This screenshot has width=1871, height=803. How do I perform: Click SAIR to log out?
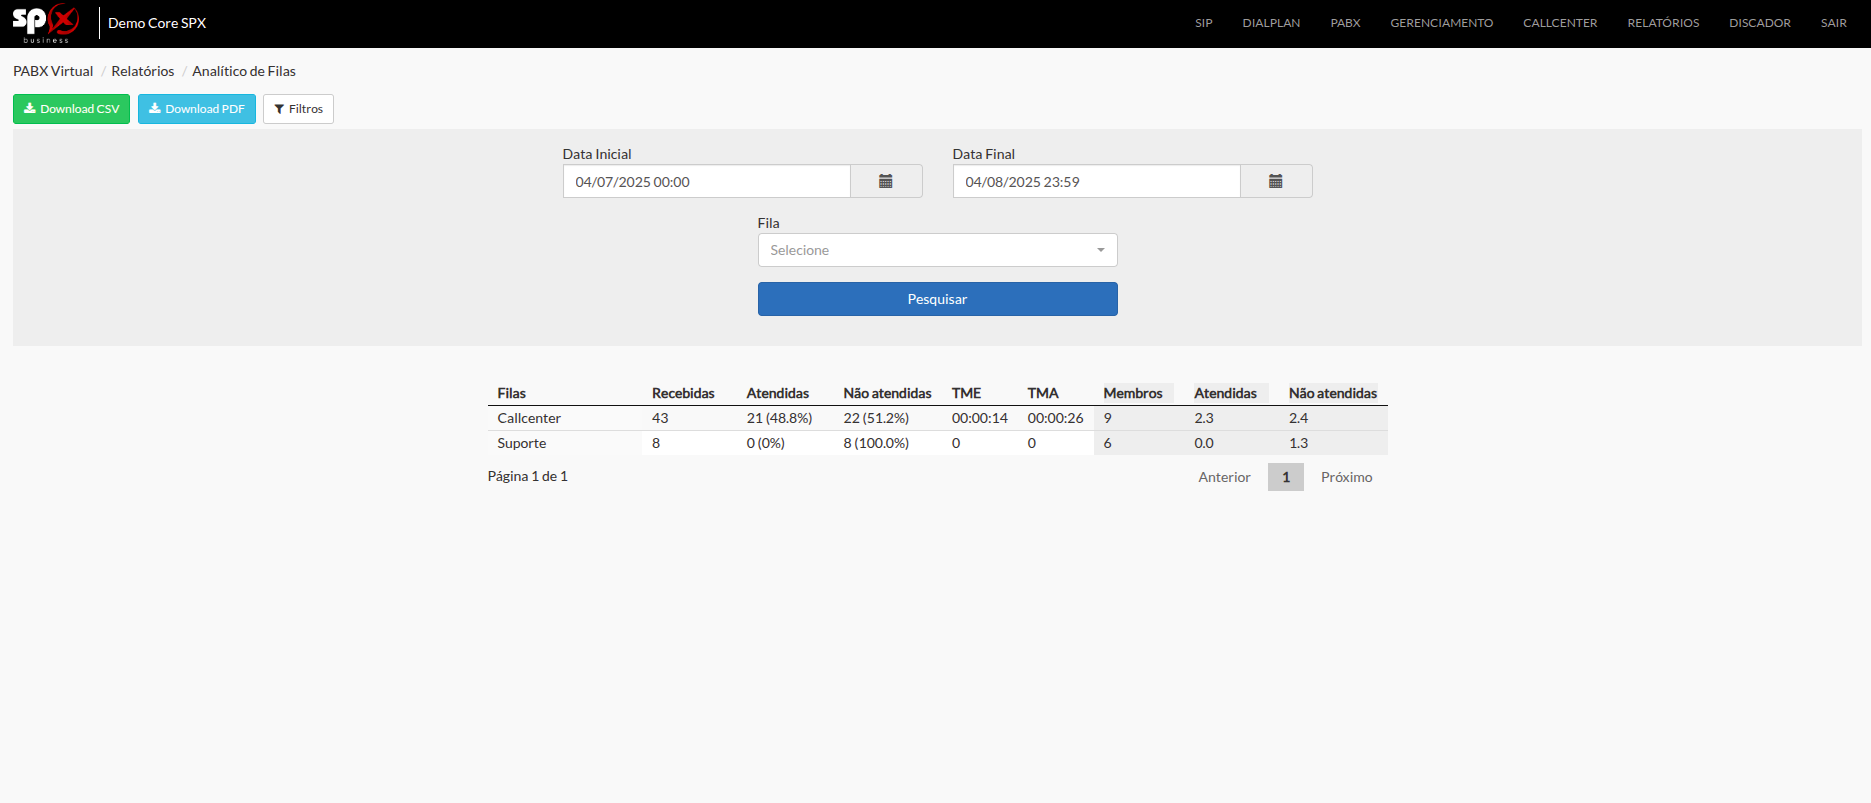1833,23
